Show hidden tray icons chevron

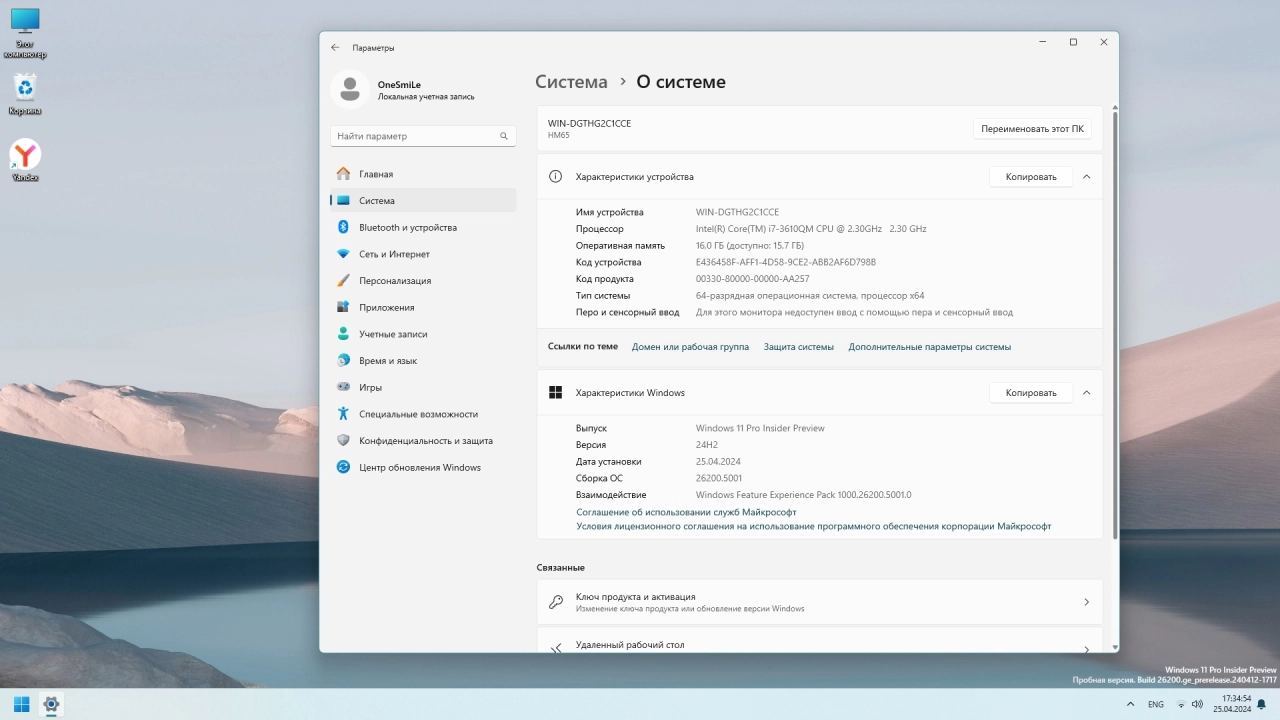click(1130, 705)
